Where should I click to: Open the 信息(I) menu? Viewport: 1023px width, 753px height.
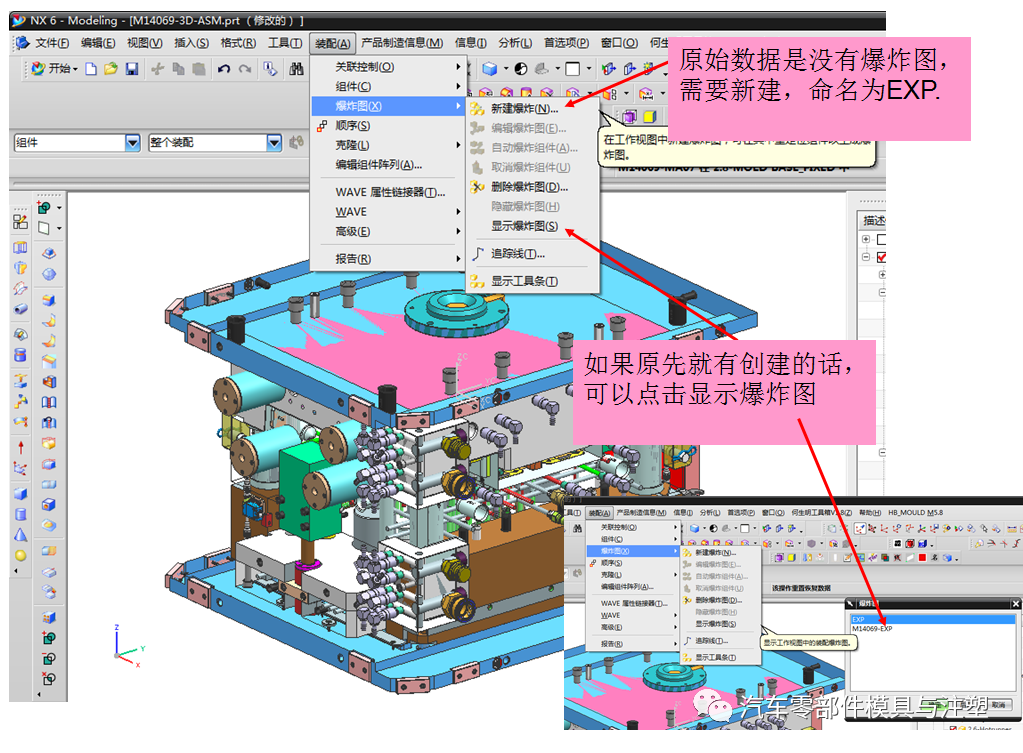click(x=470, y=43)
